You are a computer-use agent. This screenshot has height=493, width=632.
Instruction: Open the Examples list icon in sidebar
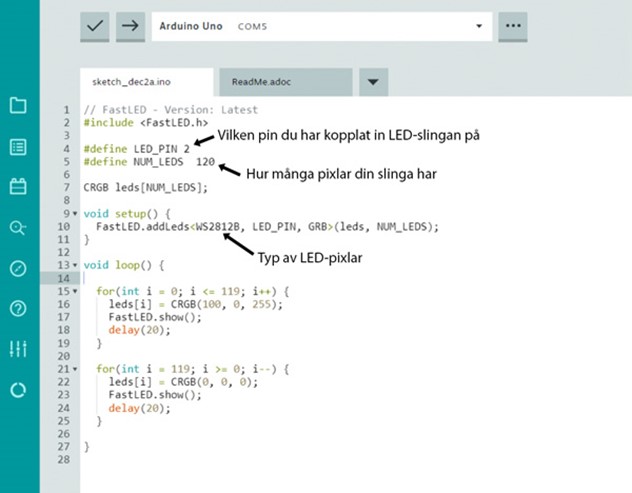click(x=18, y=147)
